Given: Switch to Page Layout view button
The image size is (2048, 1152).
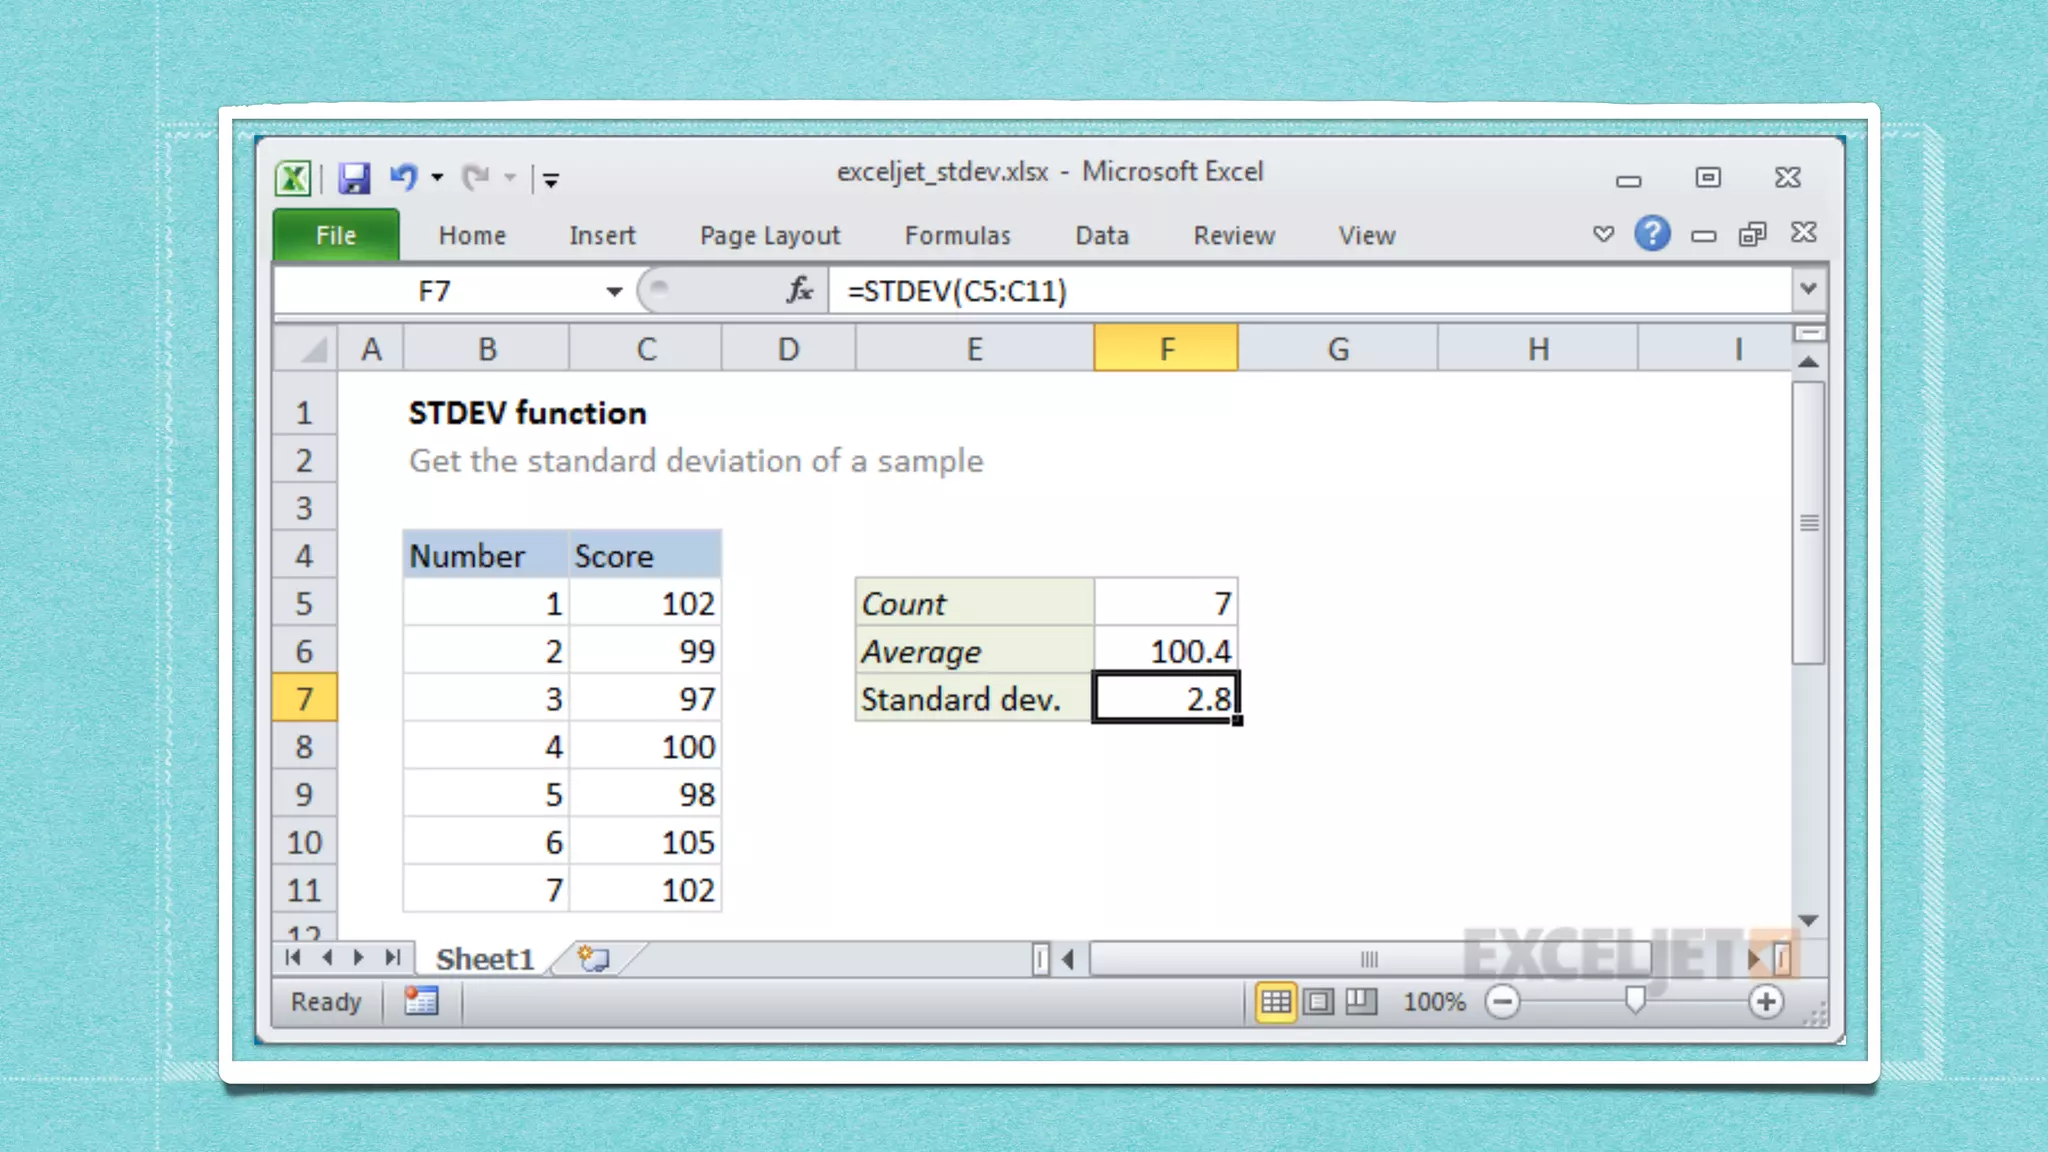Looking at the screenshot, I should pos(1319,1002).
